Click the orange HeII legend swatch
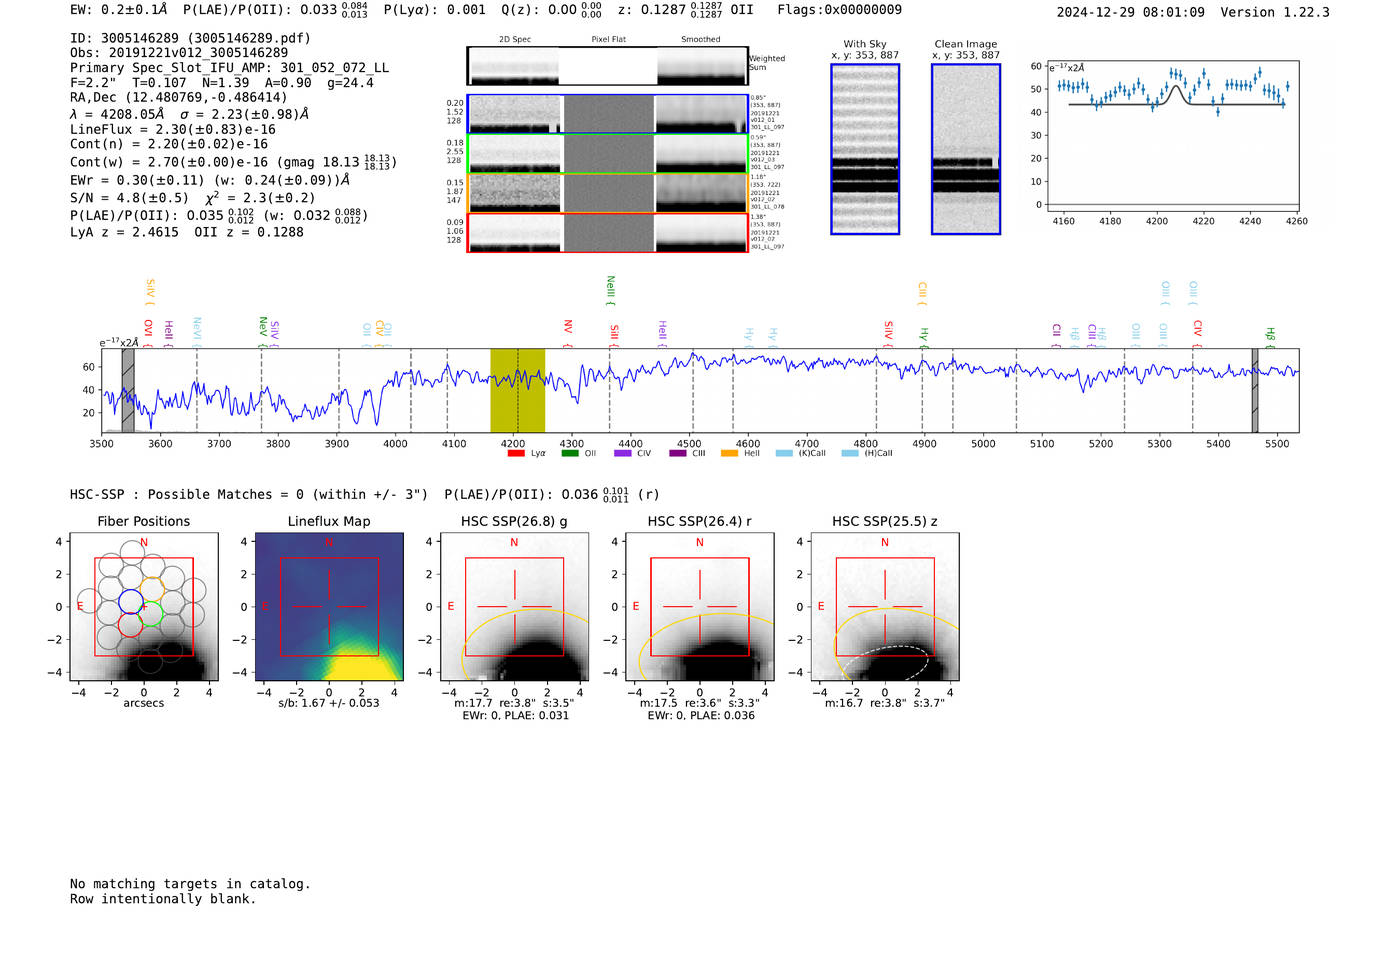The image size is (1400, 953). (x=729, y=454)
